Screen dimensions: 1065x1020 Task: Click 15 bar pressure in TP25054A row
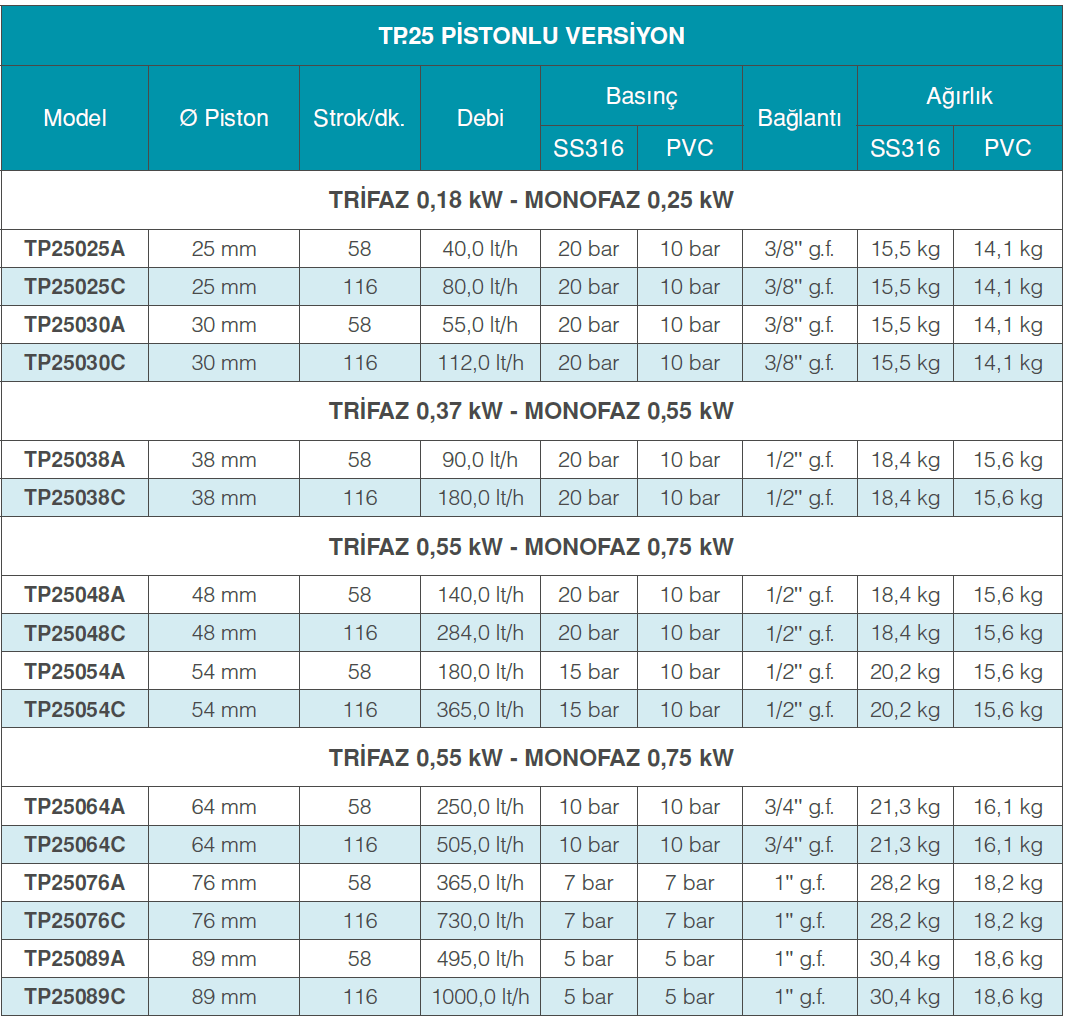[589, 672]
